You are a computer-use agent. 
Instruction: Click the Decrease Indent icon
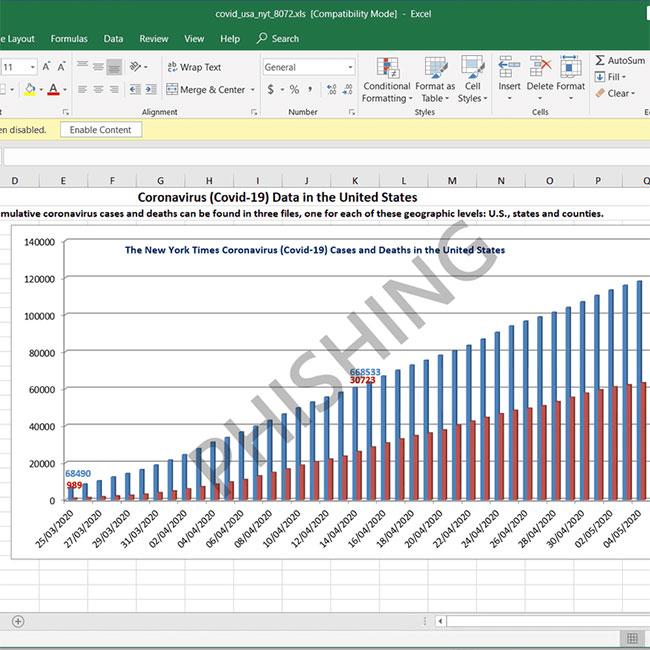point(135,90)
